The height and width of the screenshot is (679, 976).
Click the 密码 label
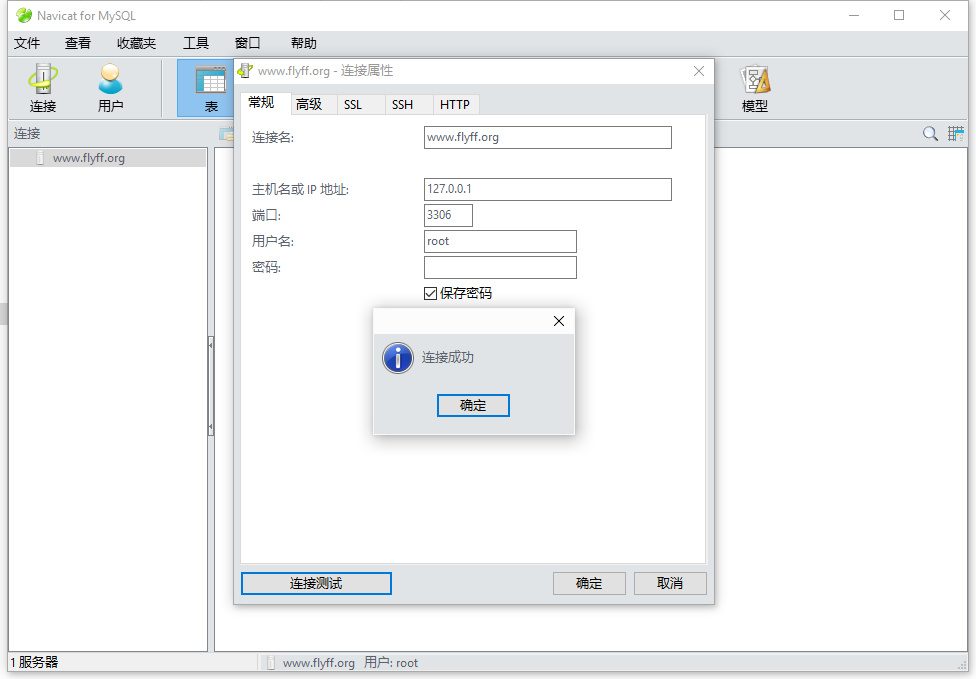pos(266,268)
